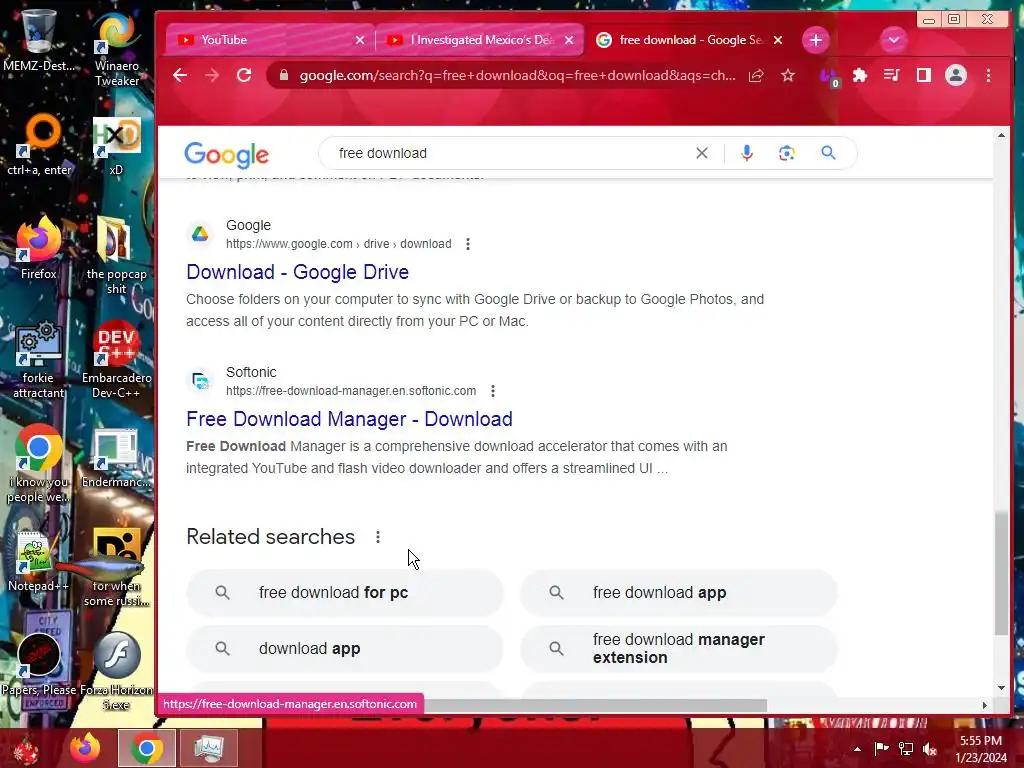Select Firefox desktop shortcut
1024x768 pixels.
click(x=39, y=248)
